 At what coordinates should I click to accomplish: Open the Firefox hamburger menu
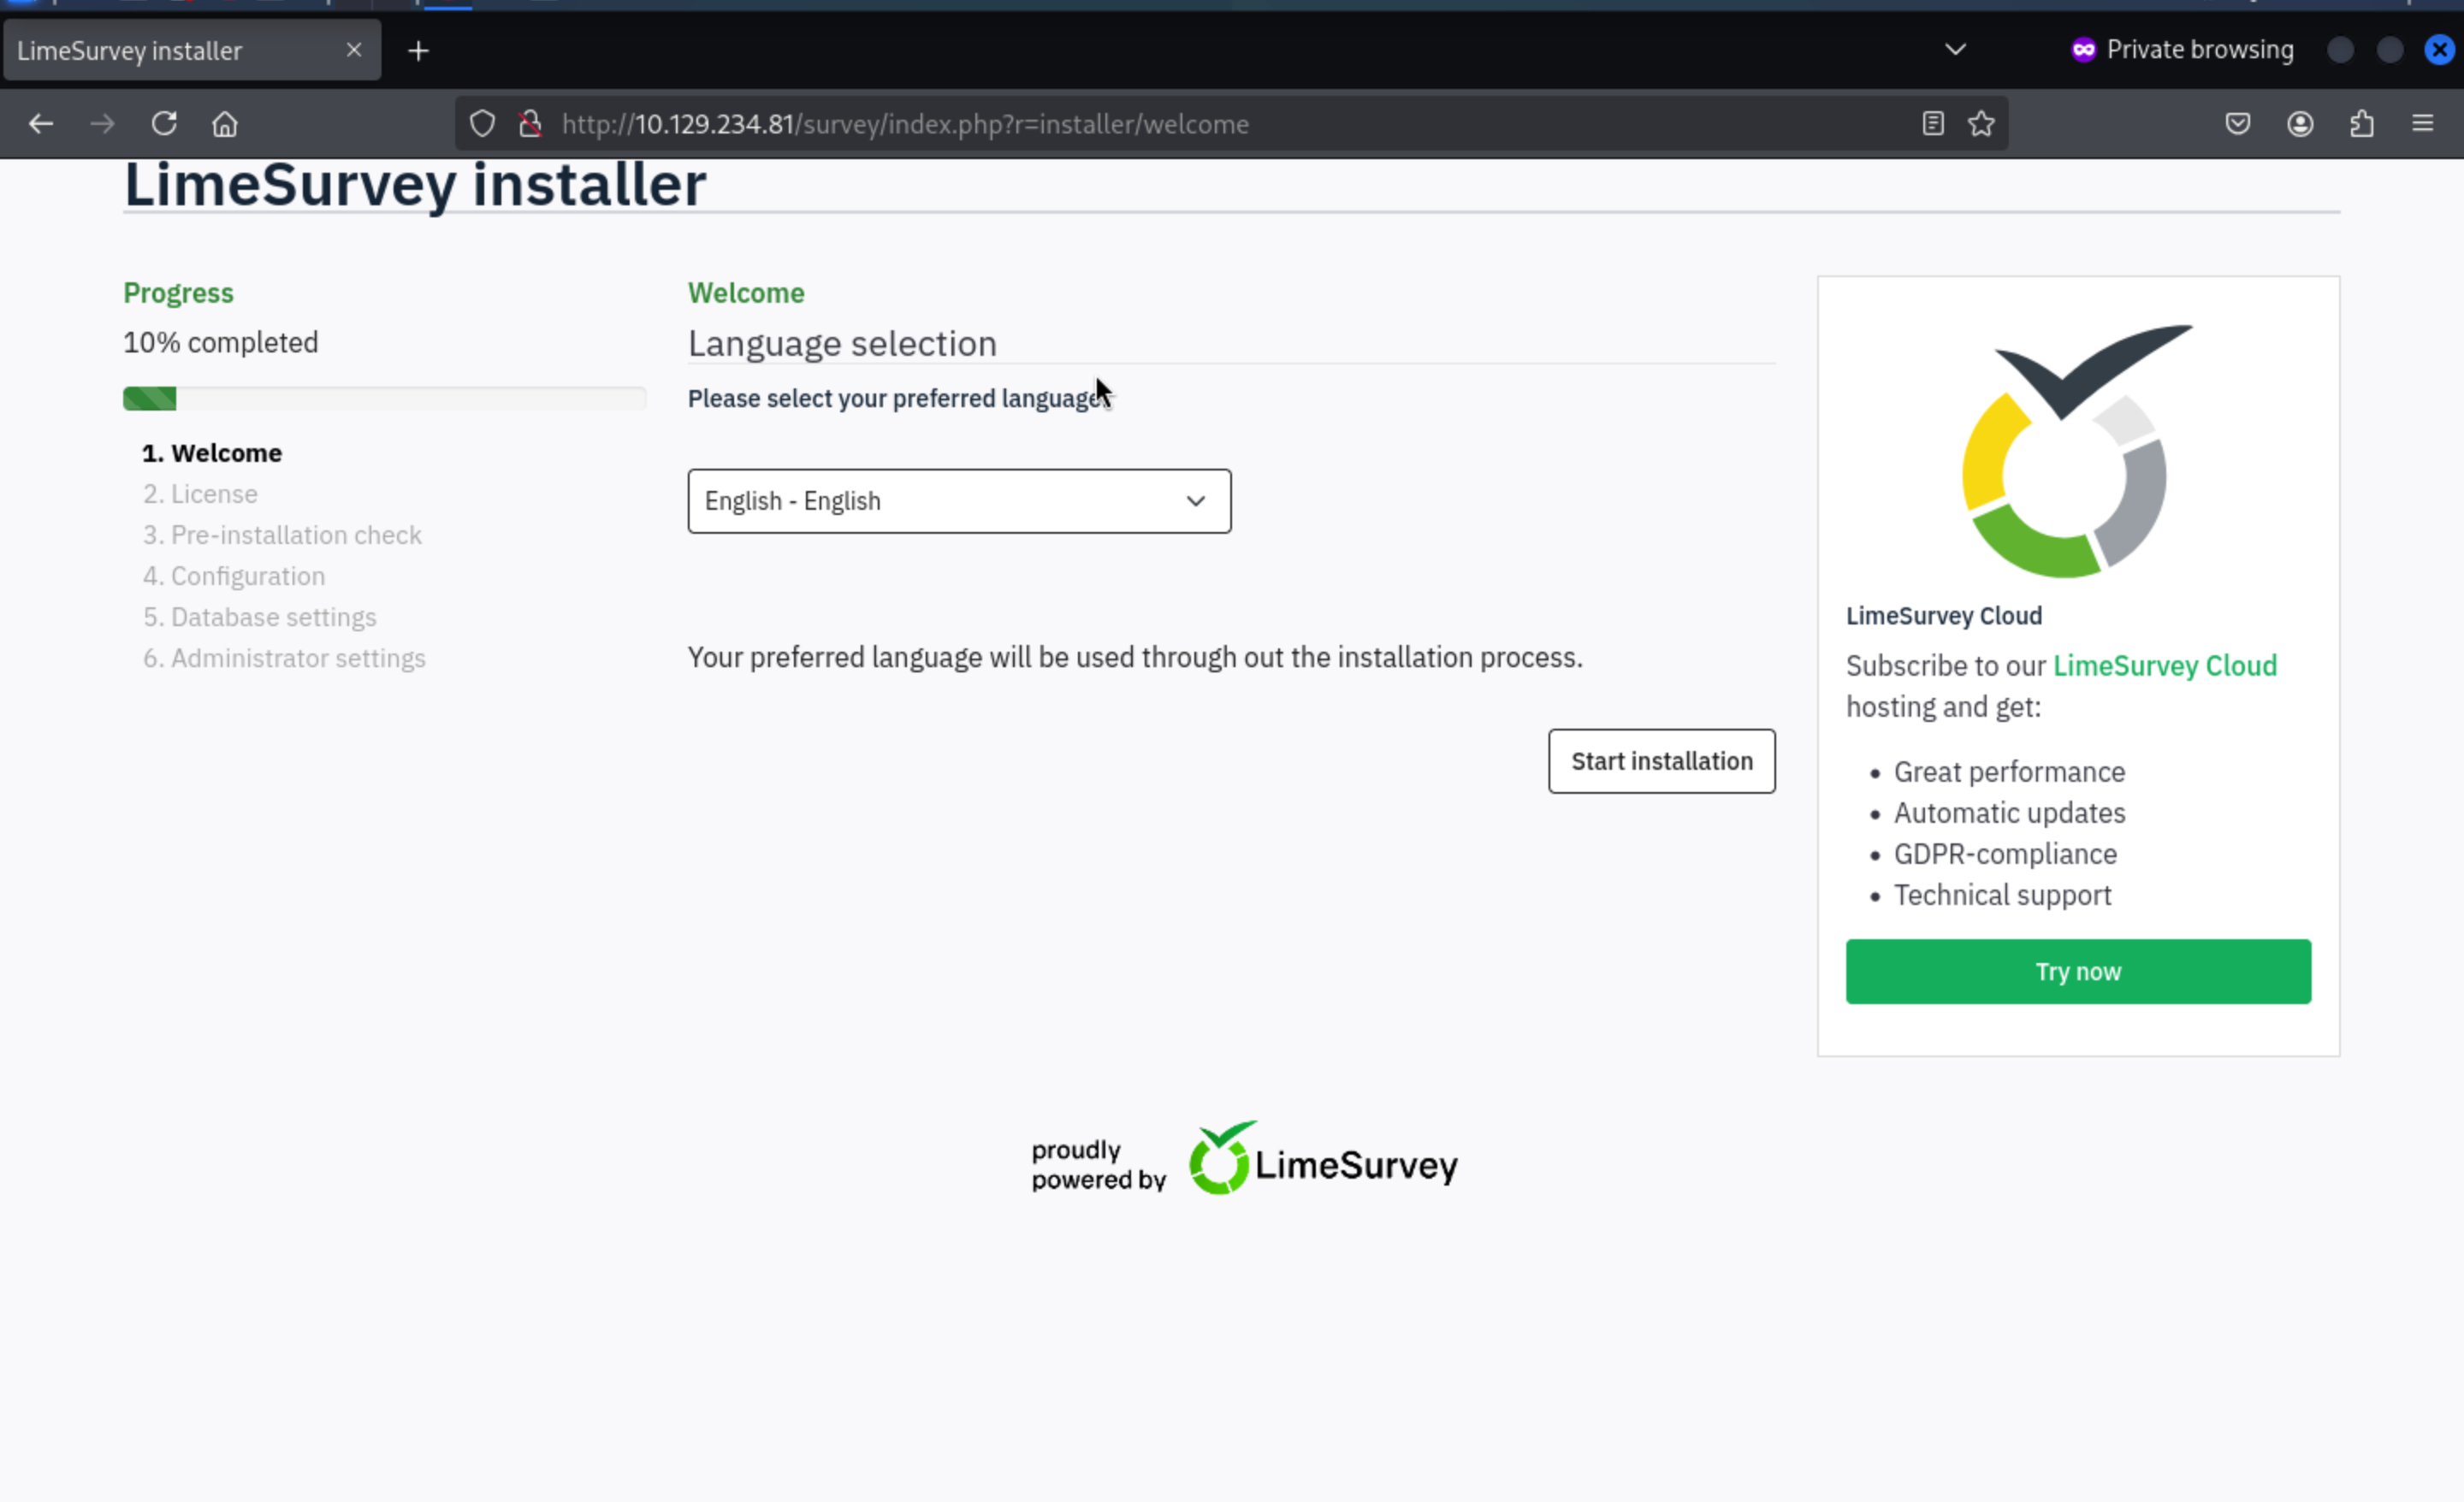click(2422, 124)
